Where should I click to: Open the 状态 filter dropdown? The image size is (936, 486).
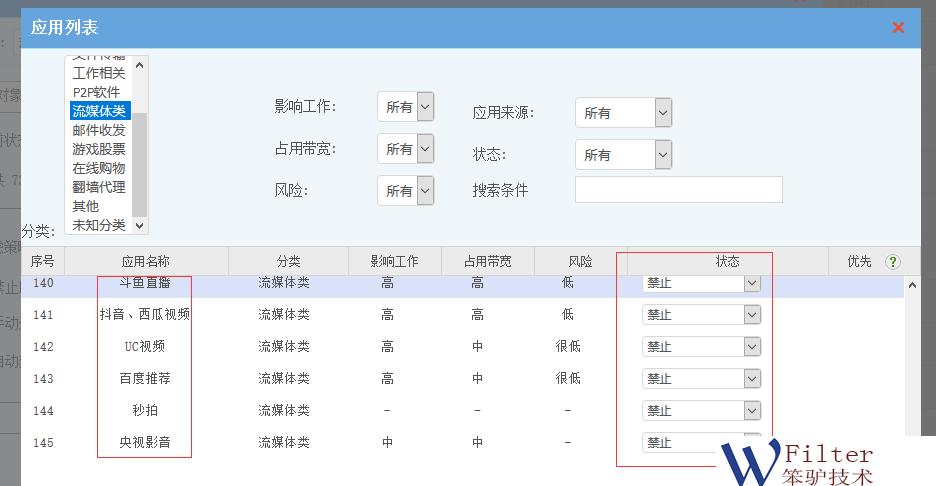[622, 155]
